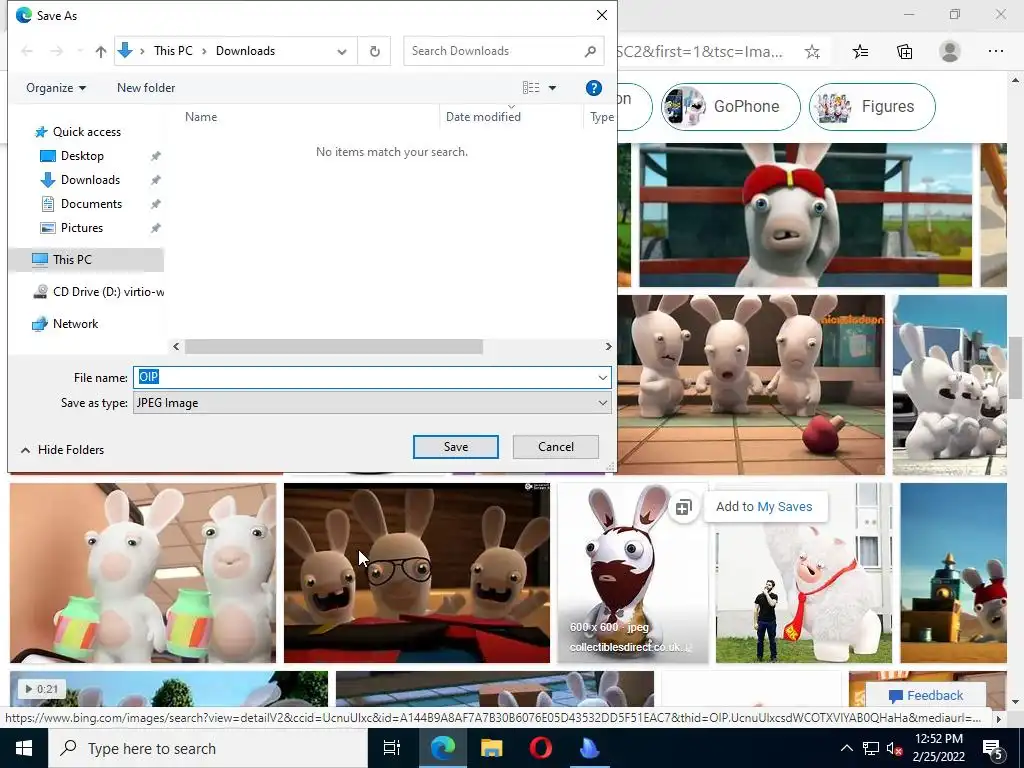1024x768 pixels.
Task: Sort by the Name column header
Action: [201, 117]
